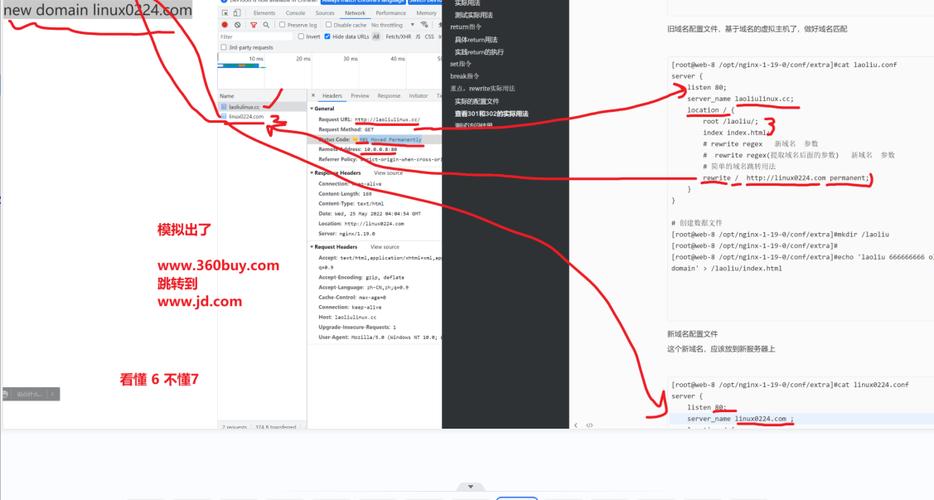Select the Headers tab in request details
Image resolution: width=934 pixels, height=500 pixels.
coord(332,95)
